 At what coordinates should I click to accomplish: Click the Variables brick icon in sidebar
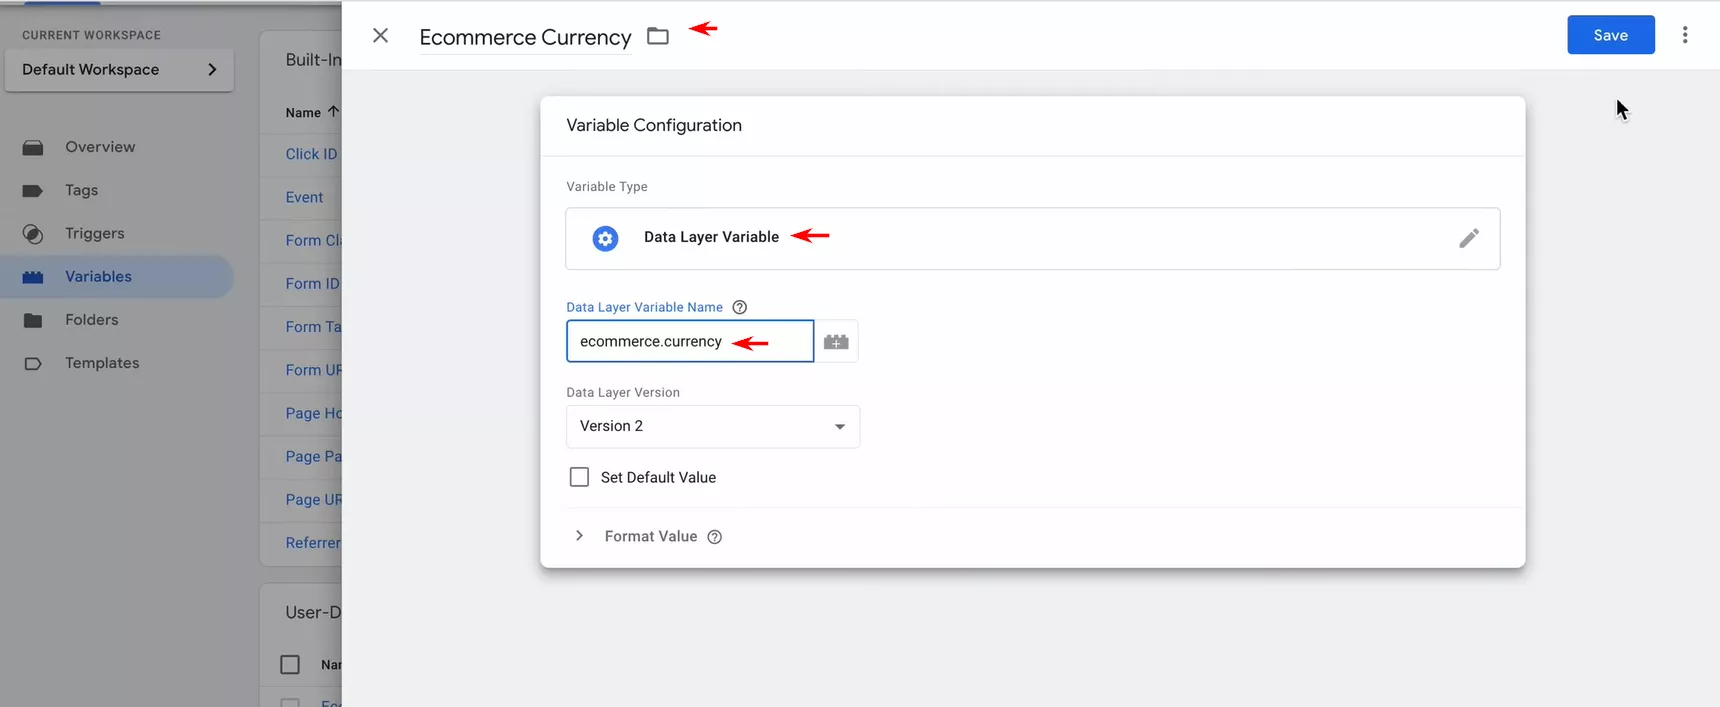[x=33, y=277]
